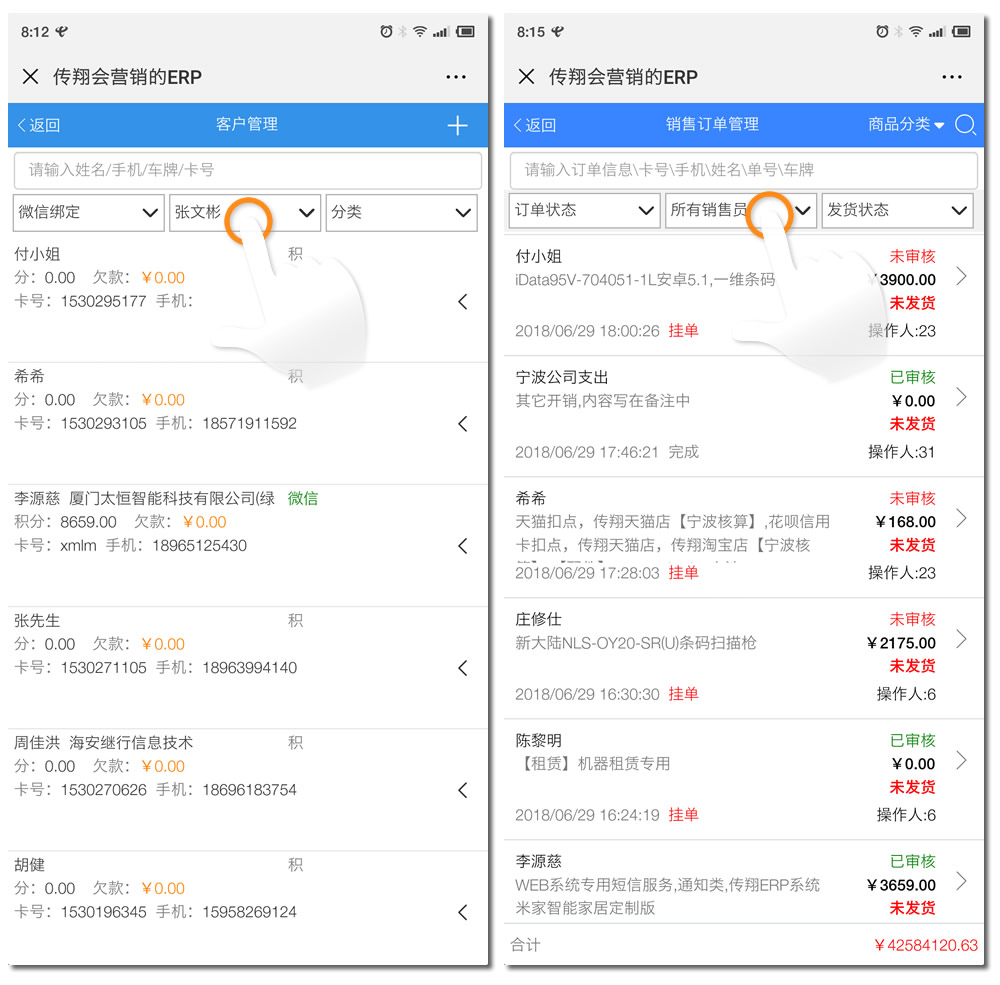Screen dimensions: 1000x985
Task: Close the left ERP page with the X
Action: coord(30,77)
